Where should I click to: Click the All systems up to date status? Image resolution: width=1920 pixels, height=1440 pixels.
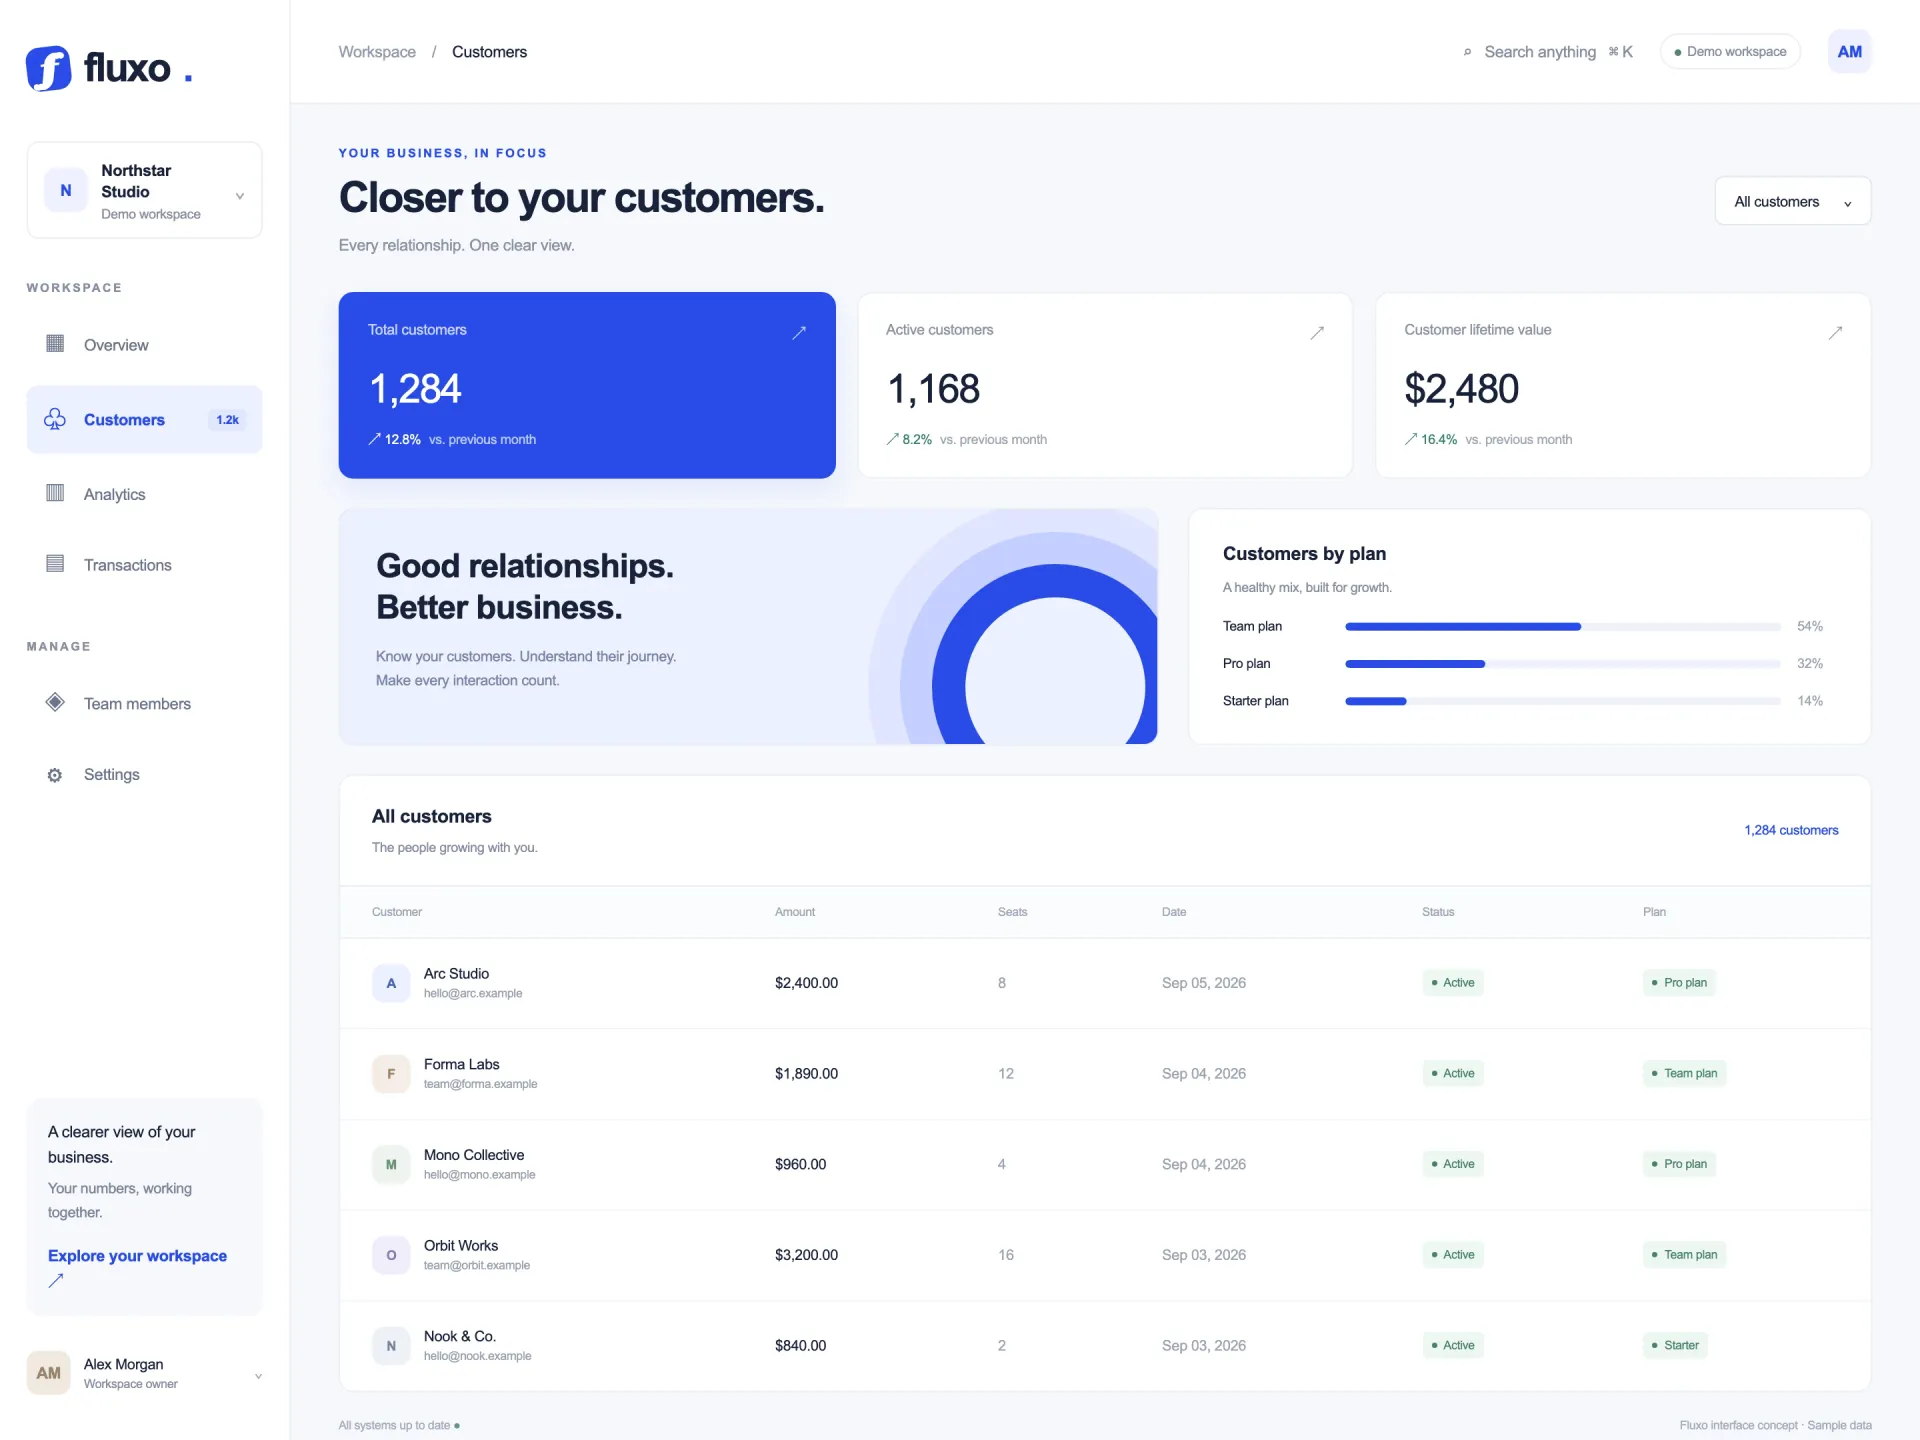tap(399, 1426)
